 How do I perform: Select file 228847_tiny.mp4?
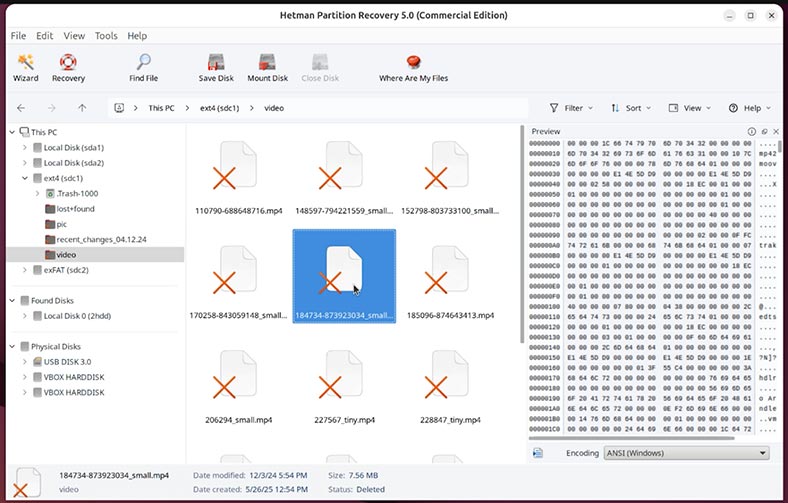click(x=450, y=387)
